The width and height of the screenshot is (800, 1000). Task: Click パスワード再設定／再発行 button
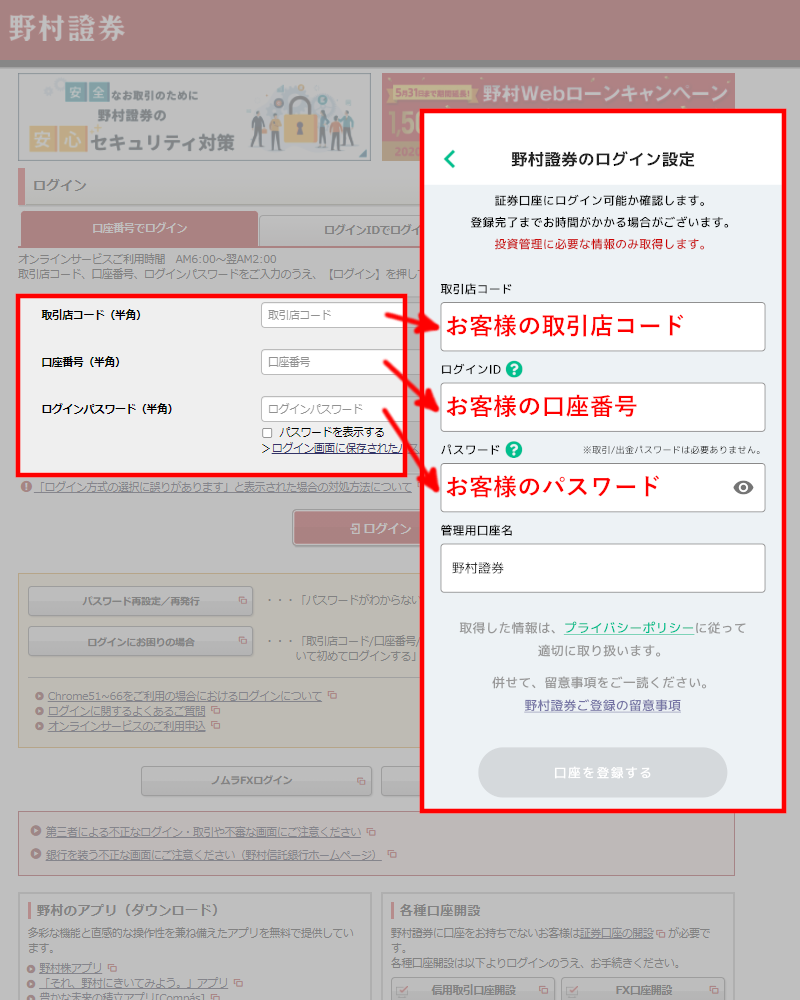pos(140,601)
